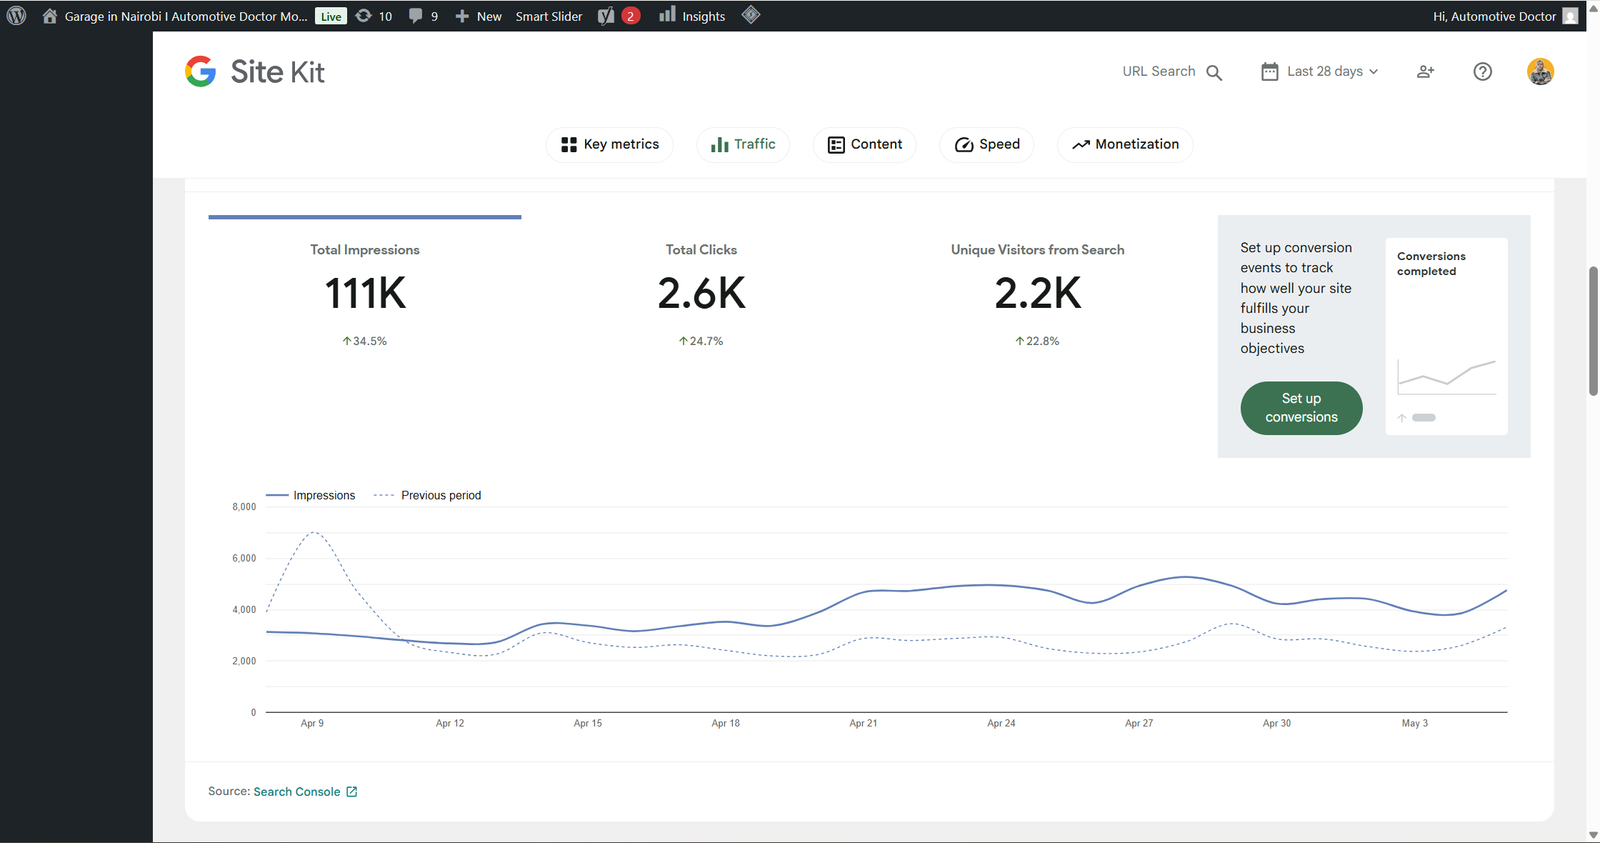Open the Smart Slider admin bar menu
Viewport: 1600px width, 843px height.
(x=549, y=16)
